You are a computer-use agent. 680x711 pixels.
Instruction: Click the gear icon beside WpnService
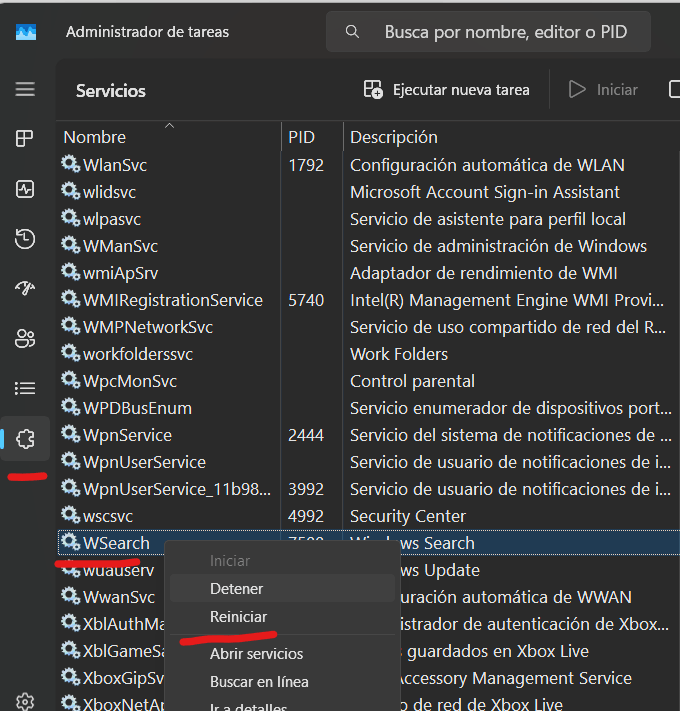[70, 433]
